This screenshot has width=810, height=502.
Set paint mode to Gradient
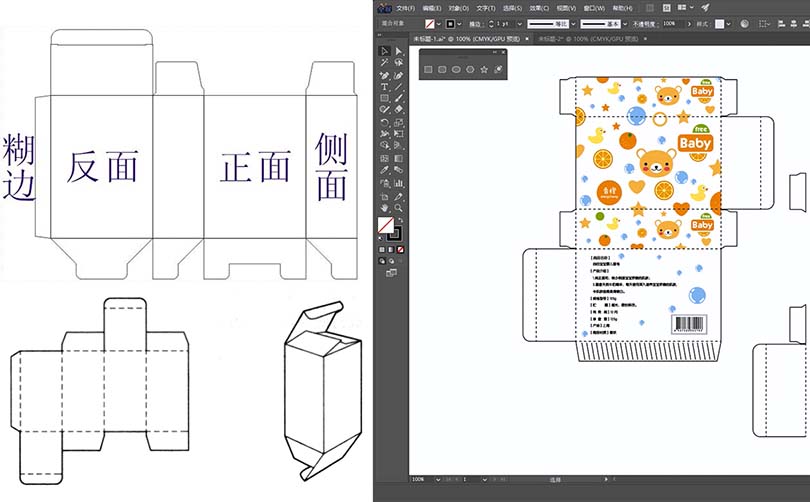coord(391,249)
